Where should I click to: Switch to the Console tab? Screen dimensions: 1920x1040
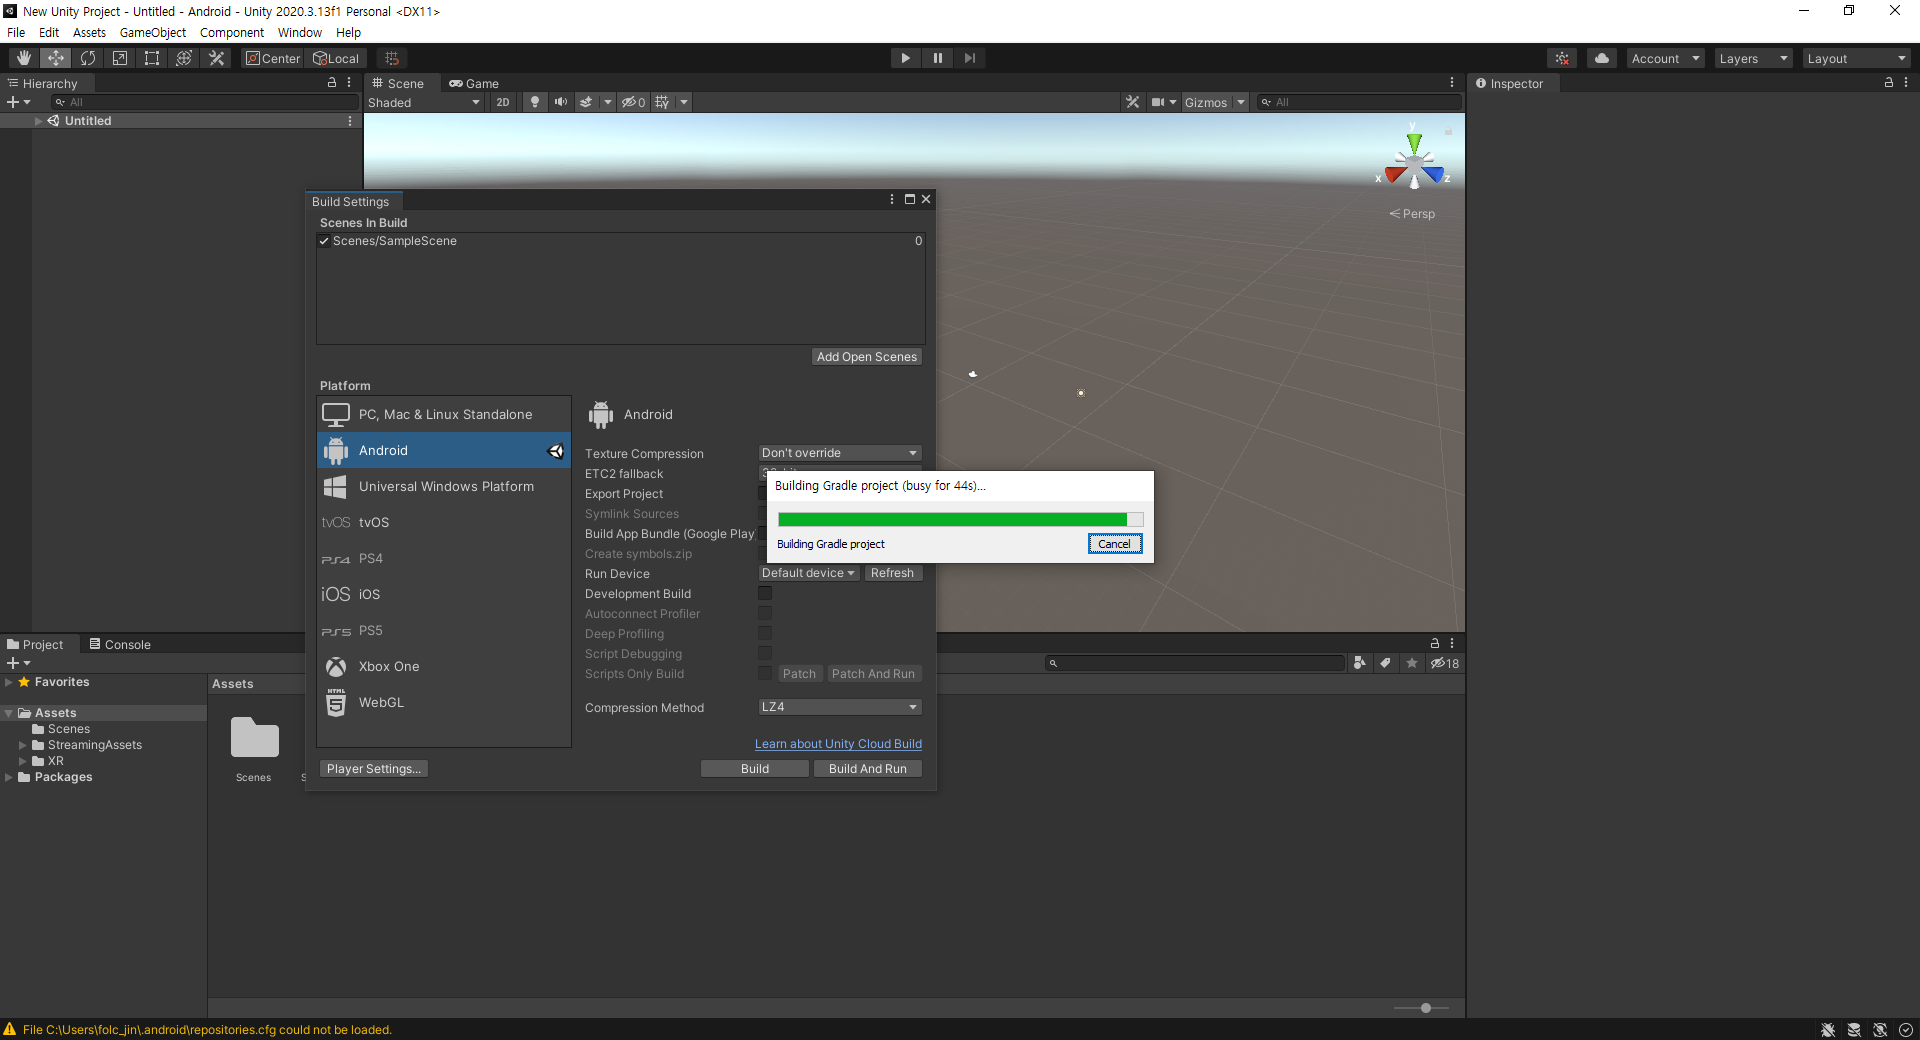(x=120, y=644)
